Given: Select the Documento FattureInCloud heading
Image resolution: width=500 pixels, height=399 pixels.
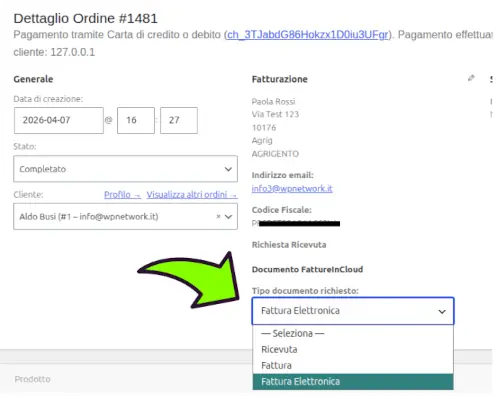Looking at the screenshot, I should 307,269.
